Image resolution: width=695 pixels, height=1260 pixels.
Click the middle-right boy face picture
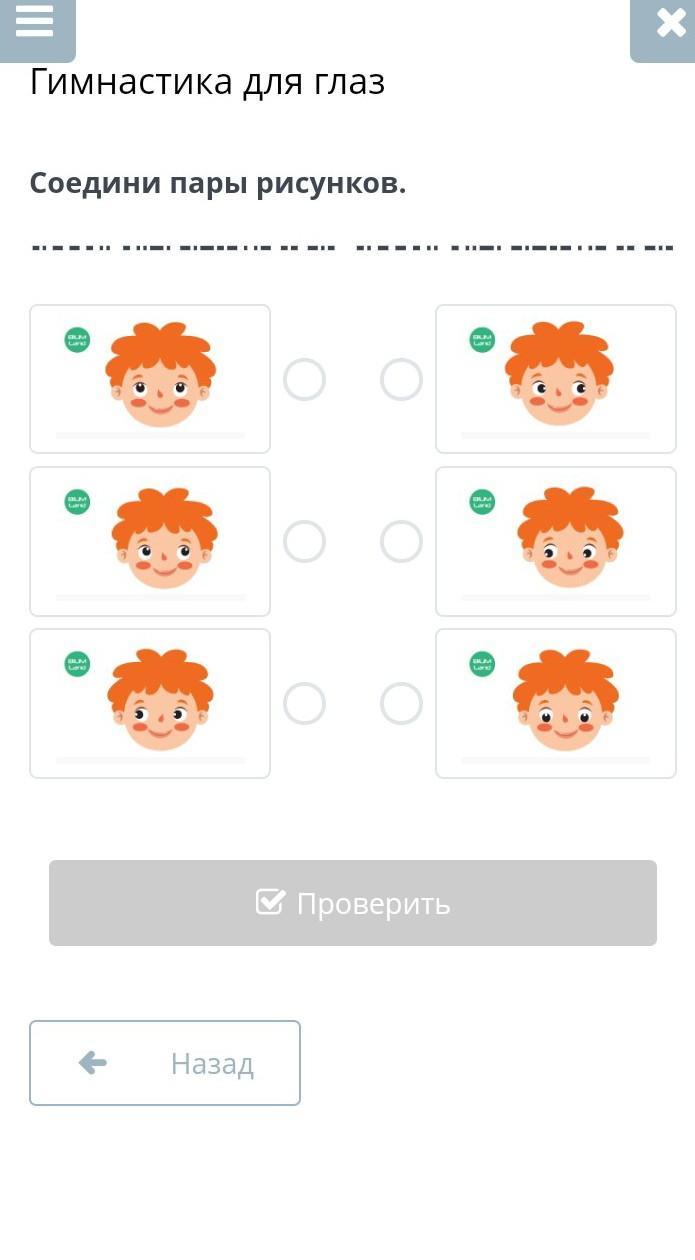(x=570, y=539)
